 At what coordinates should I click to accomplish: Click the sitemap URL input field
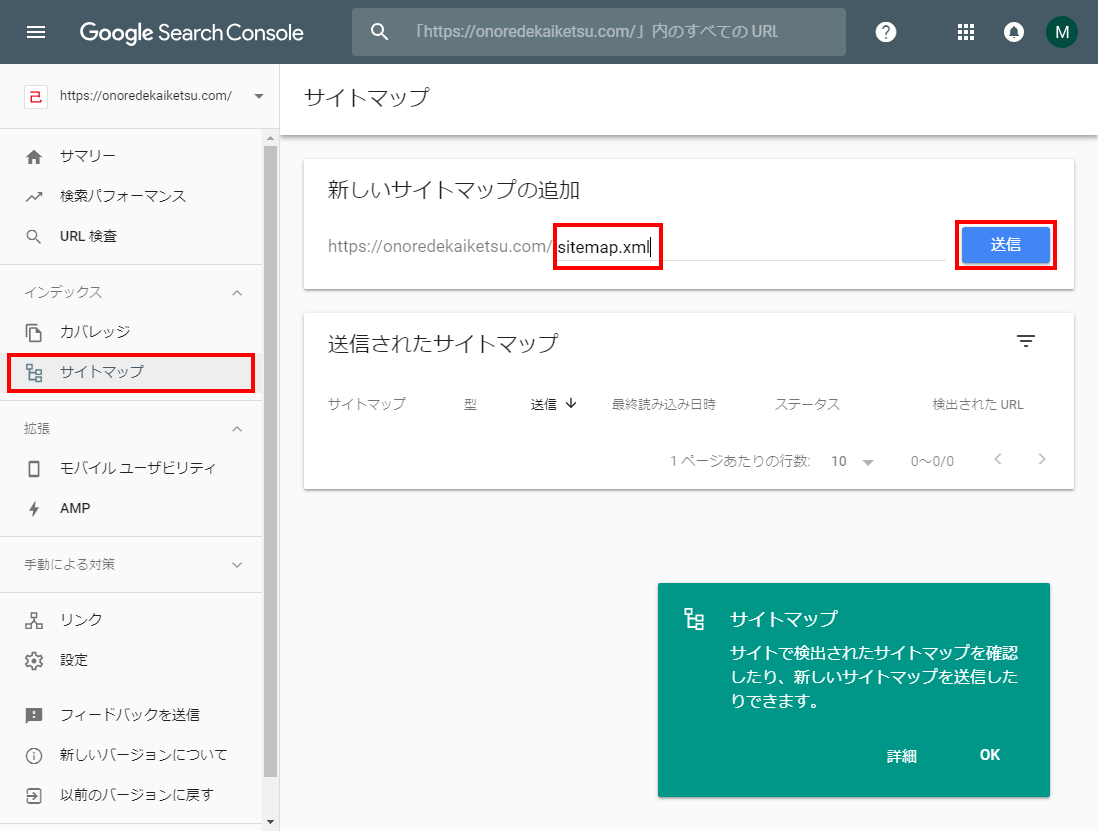750,246
